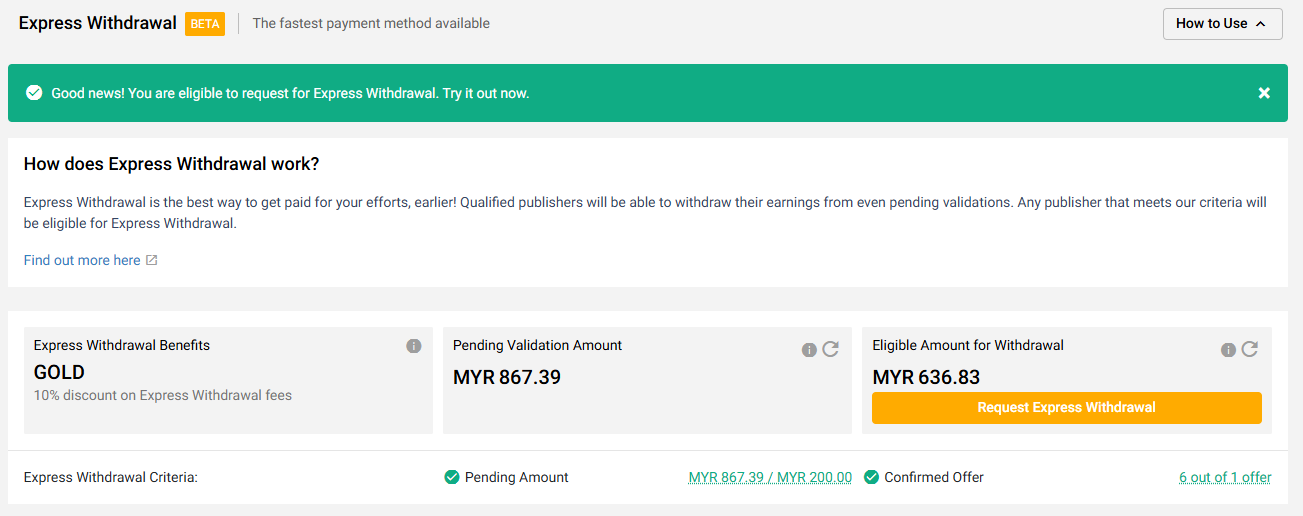Screen dimensions: 1303x516
Task: Click the Request Express Withdrawal button
Action: pyautogui.click(x=1066, y=408)
